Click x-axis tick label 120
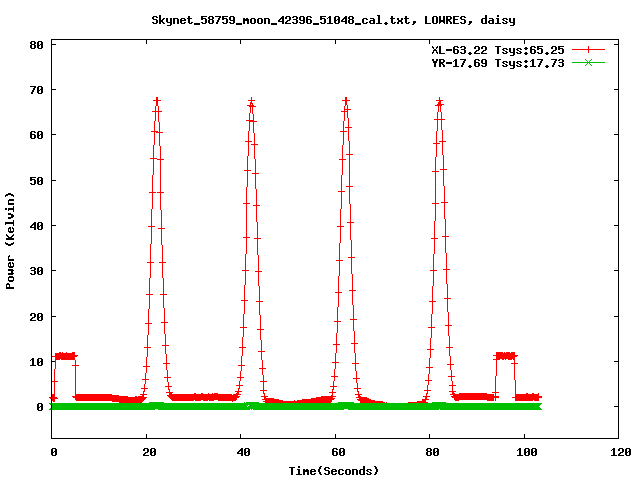This screenshot has height=480, width=640. pos(621,452)
